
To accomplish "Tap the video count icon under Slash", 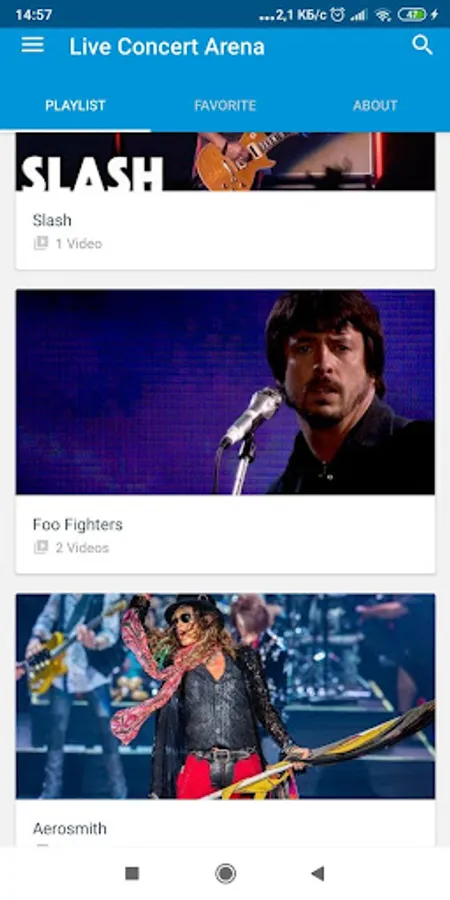I will 41,243.
